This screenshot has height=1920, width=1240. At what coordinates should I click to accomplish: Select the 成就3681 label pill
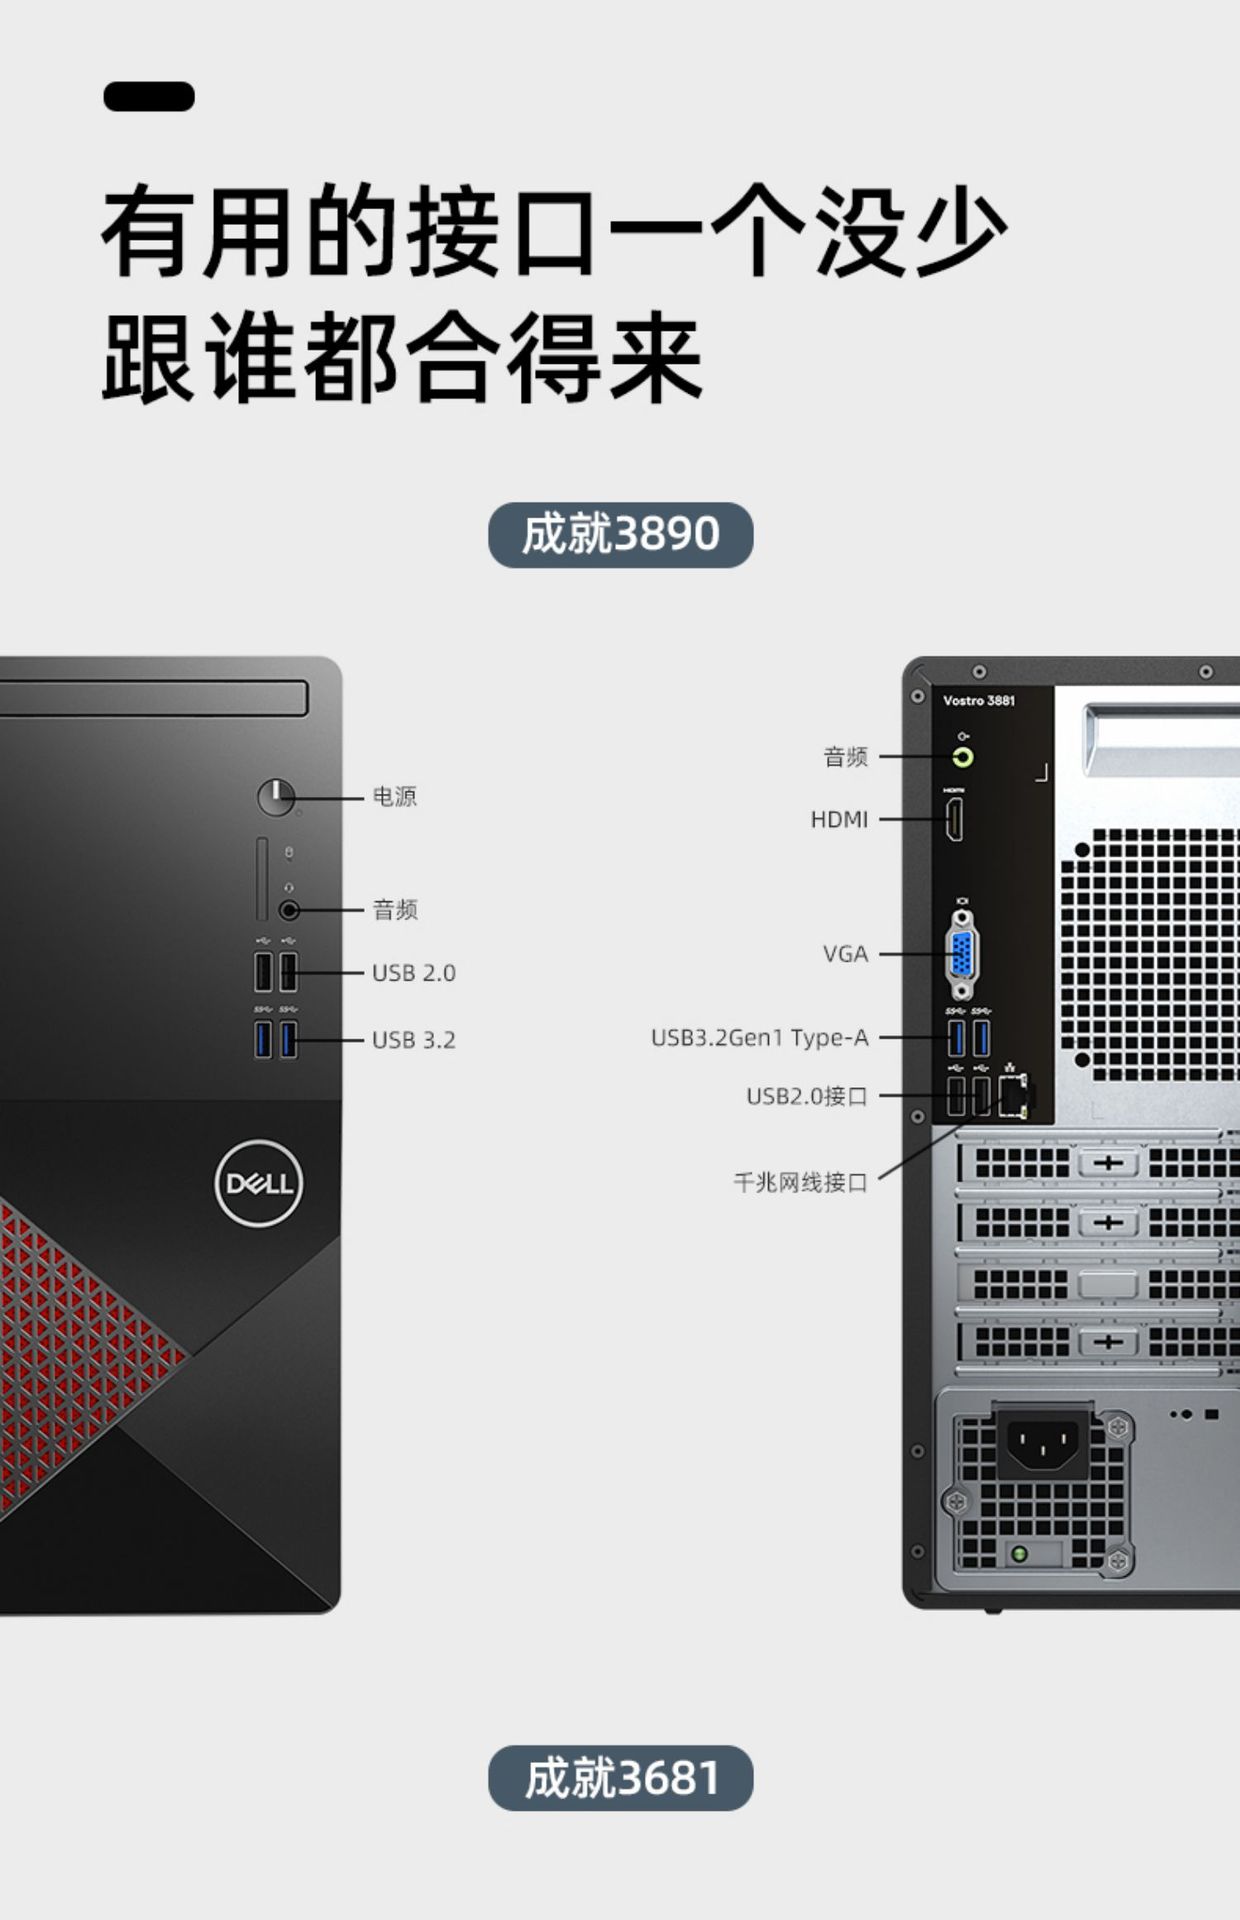(x=620, y=1778)
